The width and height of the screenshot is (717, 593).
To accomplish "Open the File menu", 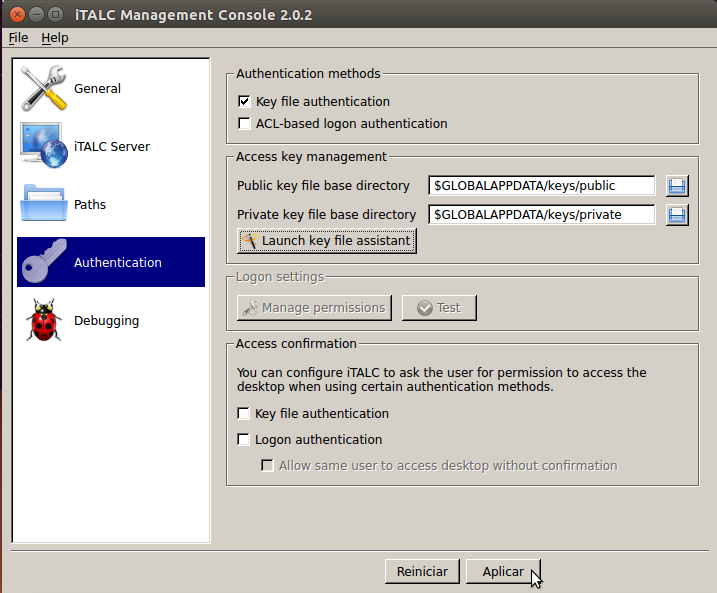I will coord(18,37).
